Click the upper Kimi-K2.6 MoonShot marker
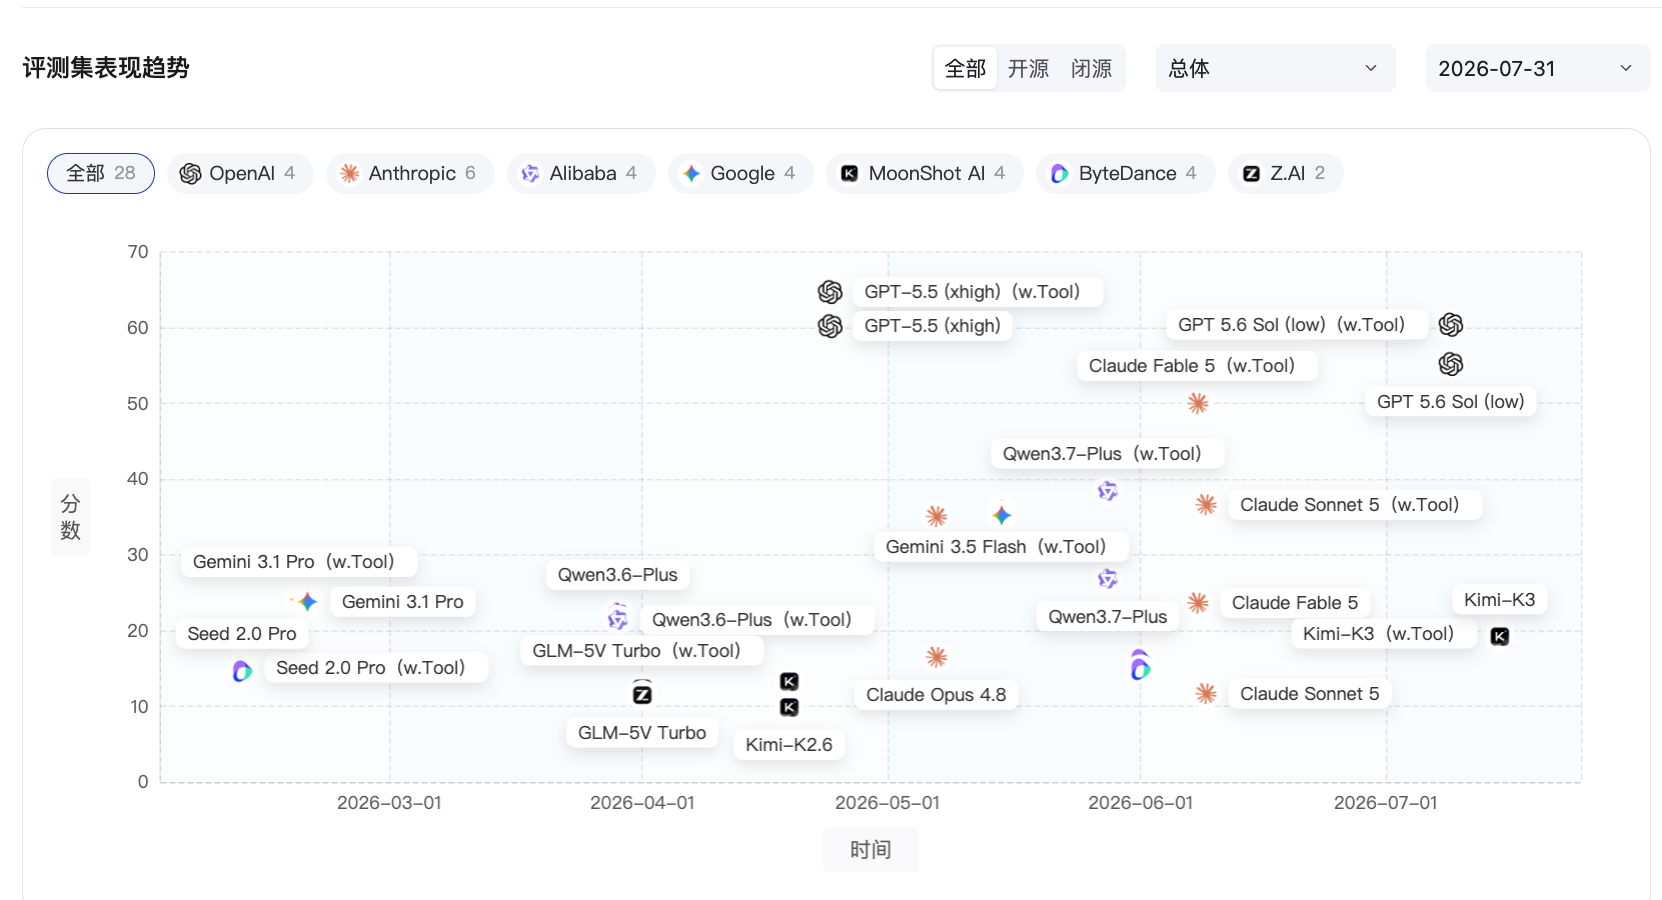 pyautogui.click(x=789, y=682)
